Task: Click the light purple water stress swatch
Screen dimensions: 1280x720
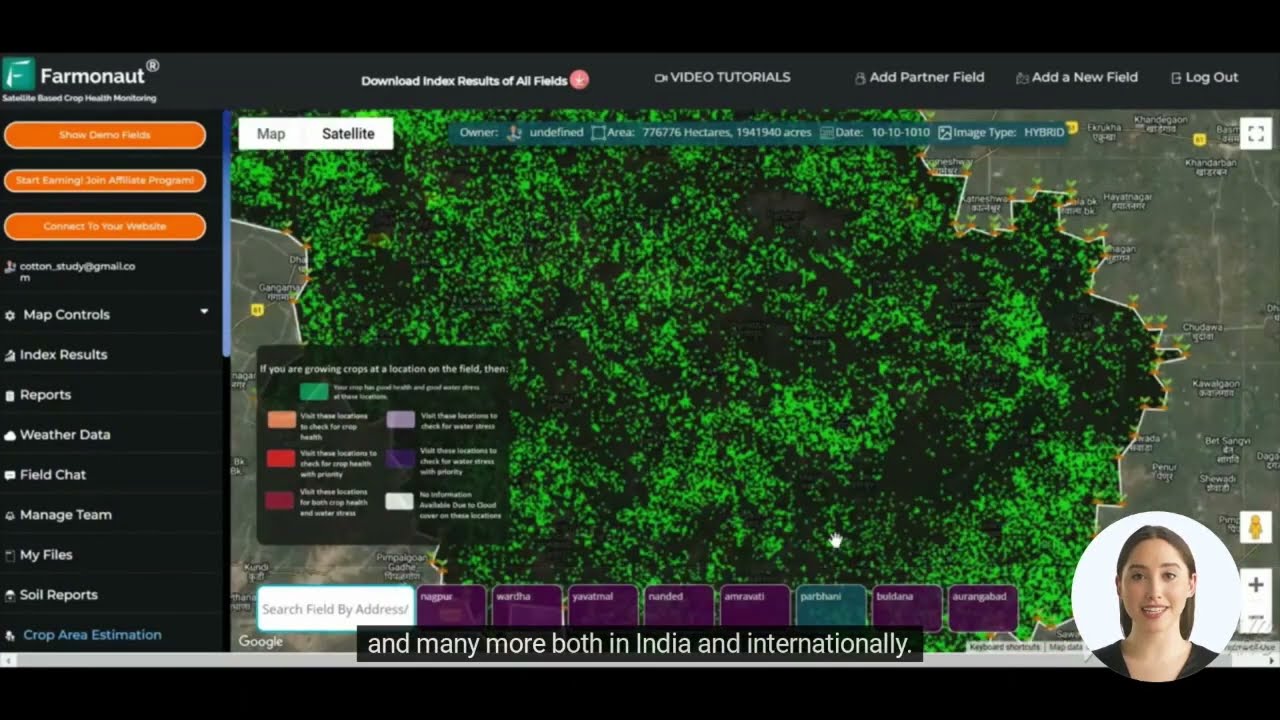Action: [x=400, y=419]
